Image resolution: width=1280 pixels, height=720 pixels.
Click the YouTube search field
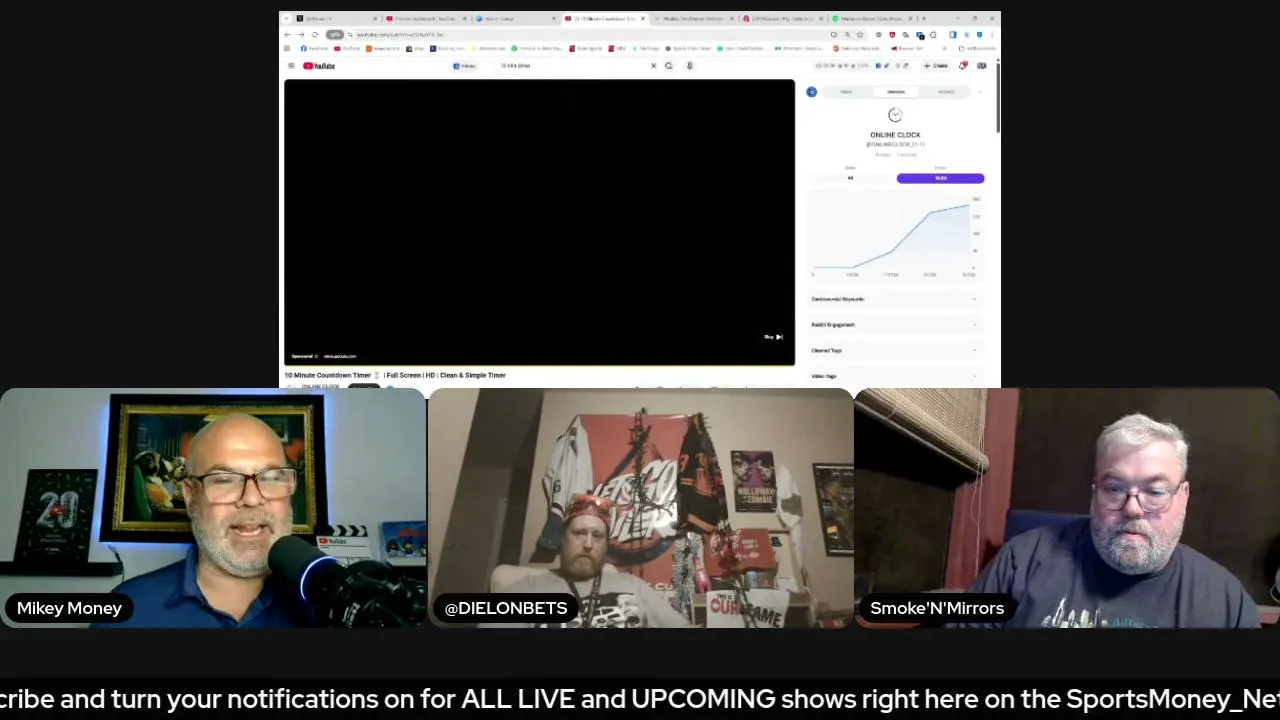tap(572, 66)
